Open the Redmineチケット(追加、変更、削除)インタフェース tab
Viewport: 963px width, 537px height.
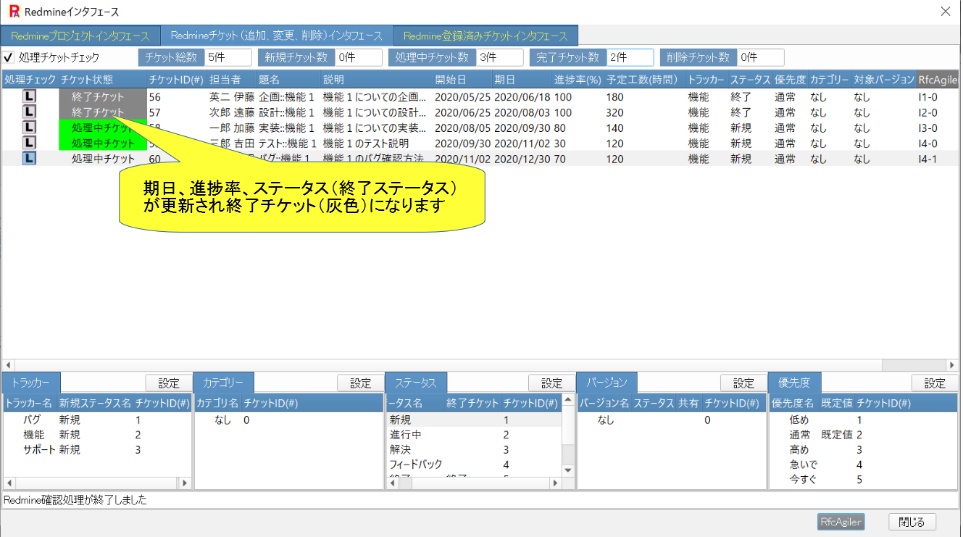(276, 36)
